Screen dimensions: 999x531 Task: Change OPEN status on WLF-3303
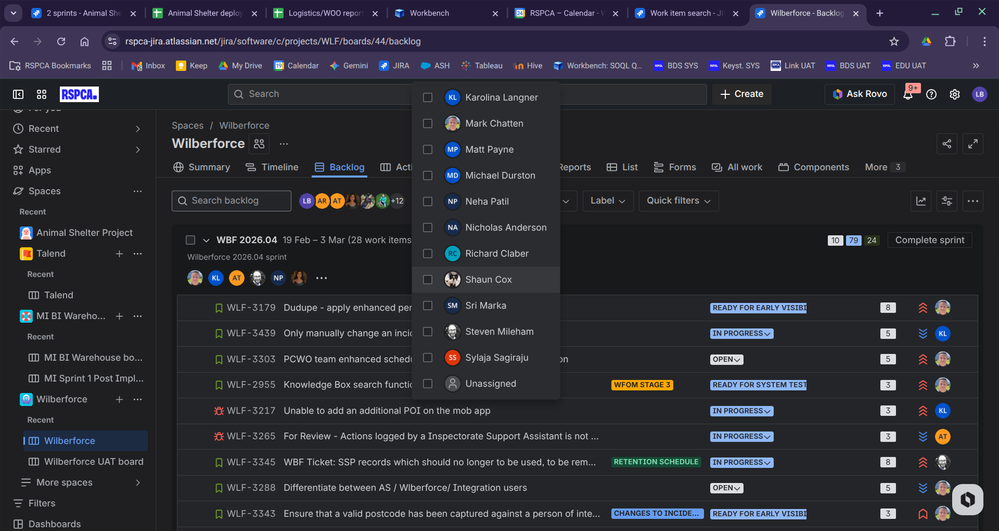pos(726,360)
